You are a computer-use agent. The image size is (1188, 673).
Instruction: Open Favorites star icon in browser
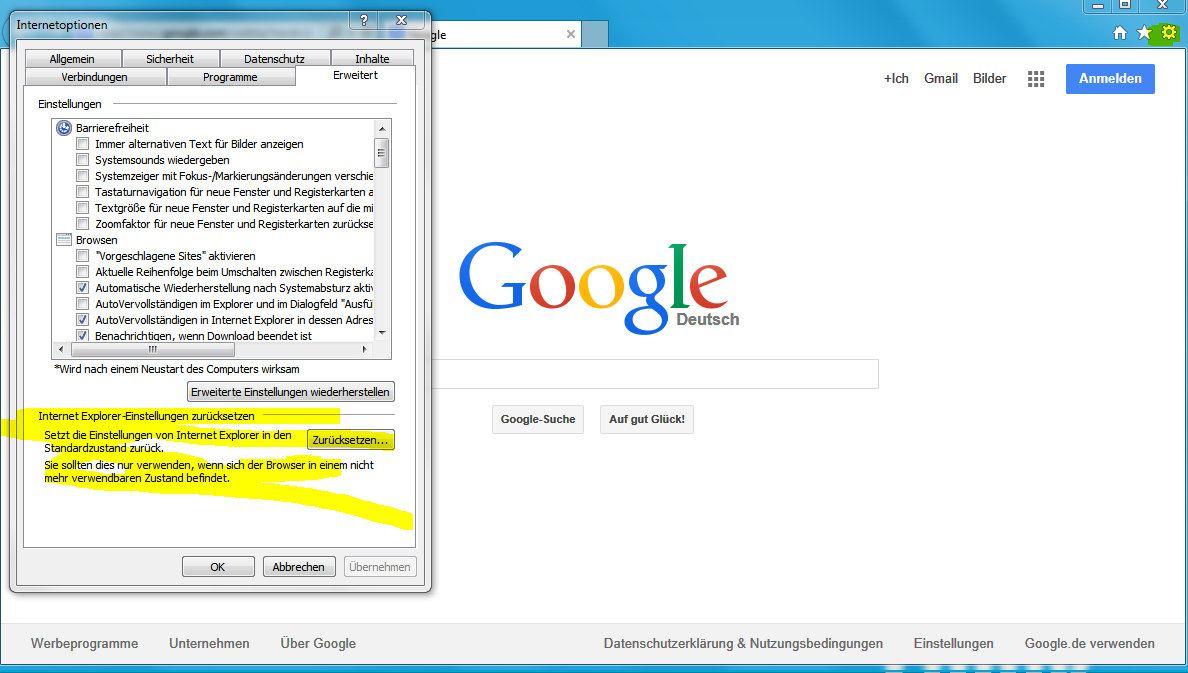point(1143,33)
